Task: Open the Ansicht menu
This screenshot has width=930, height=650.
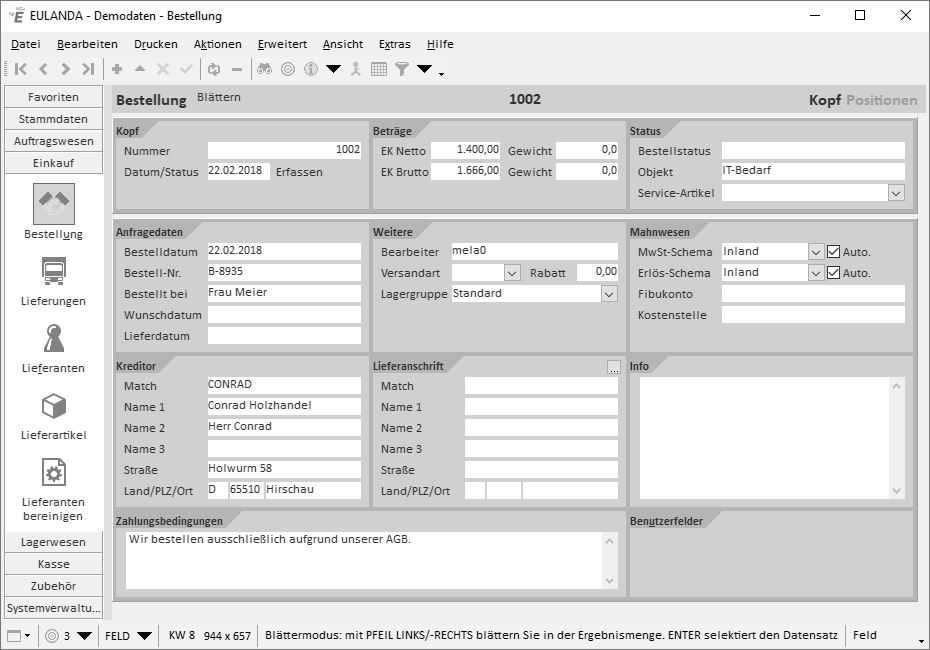Action: (x=343, y=44)
